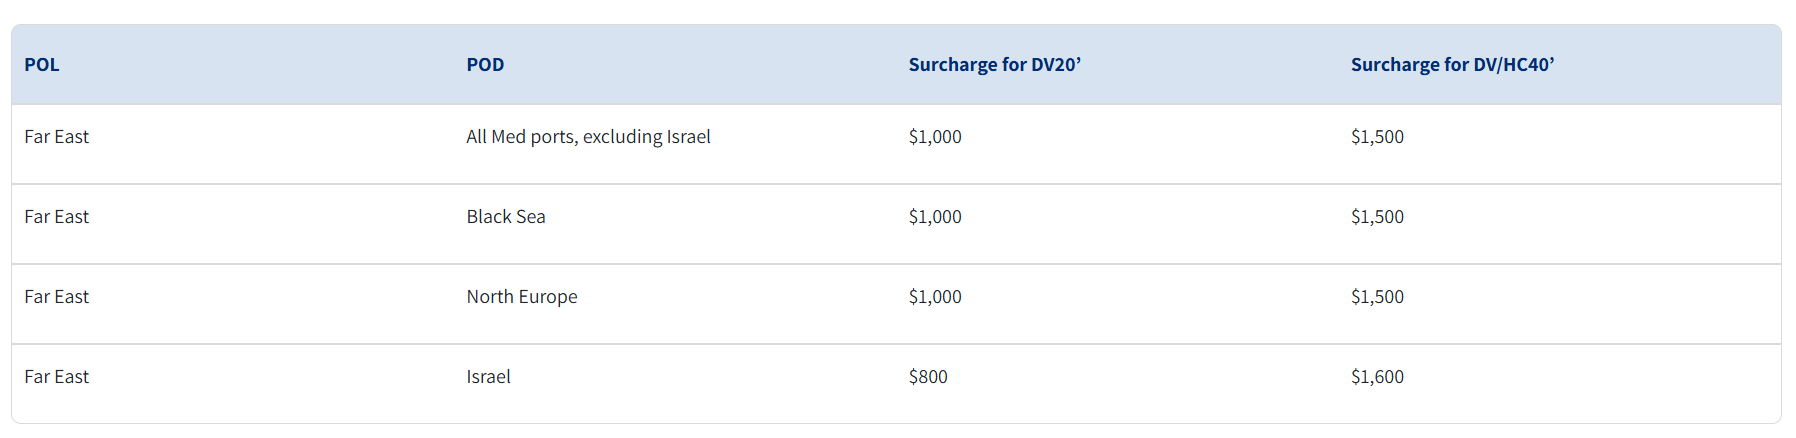Select $1,500 in the Med ports row

click(x=1377, y=137)
